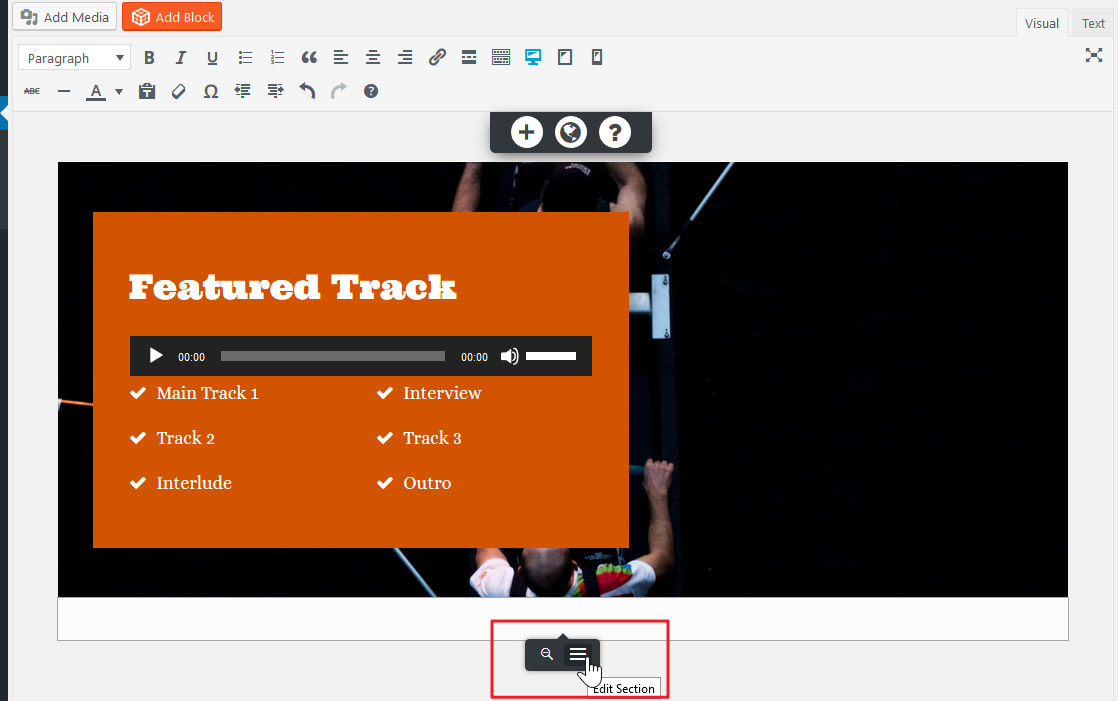Click the Main Track 1 list item
This screenshot has height=701, width=1118.
point(207,393)
